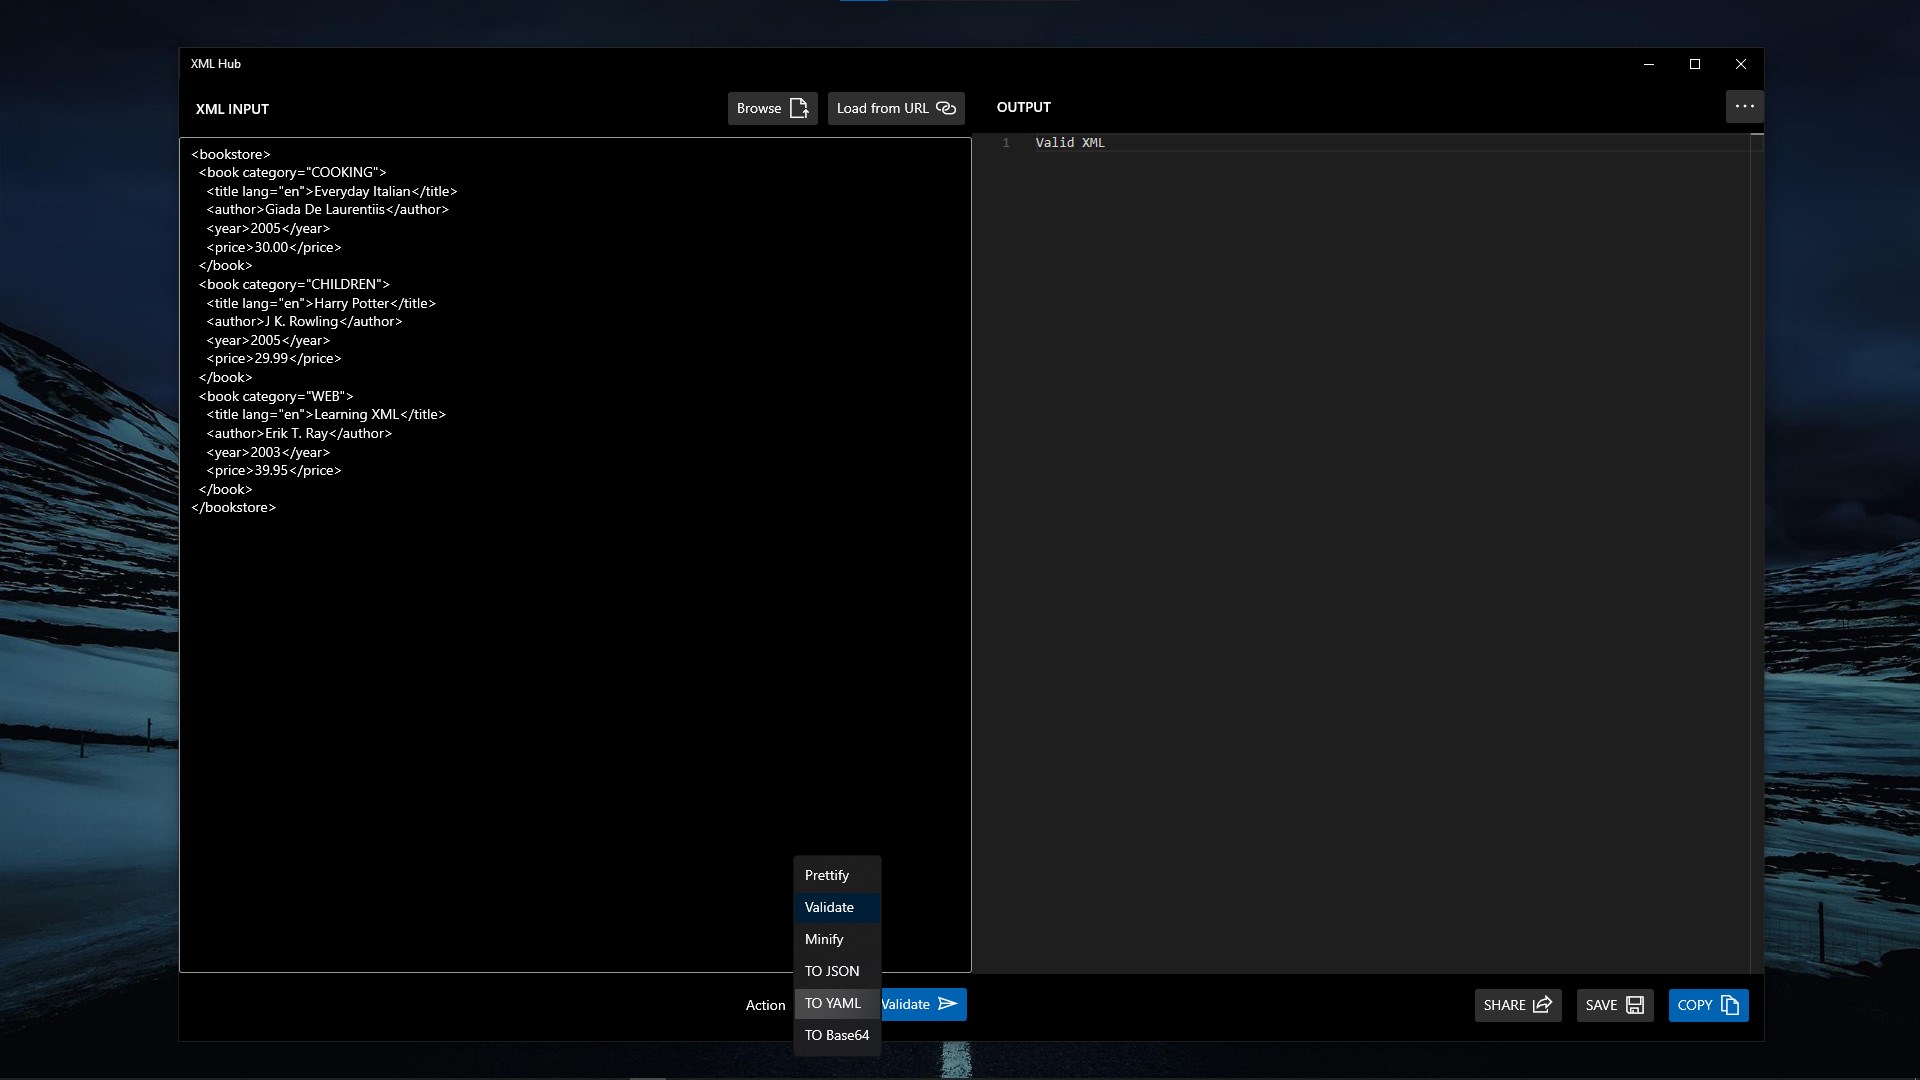Click the Load from URL link icon
Screen dimensions: 1920x1080
pos(946,108)
